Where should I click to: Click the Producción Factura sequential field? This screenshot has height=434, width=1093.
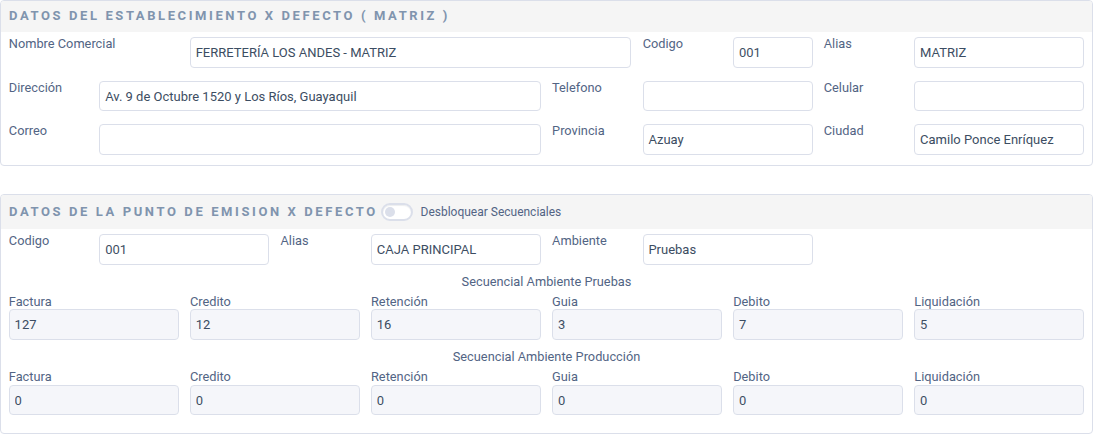pyautogui.click(x=93, y=400)
